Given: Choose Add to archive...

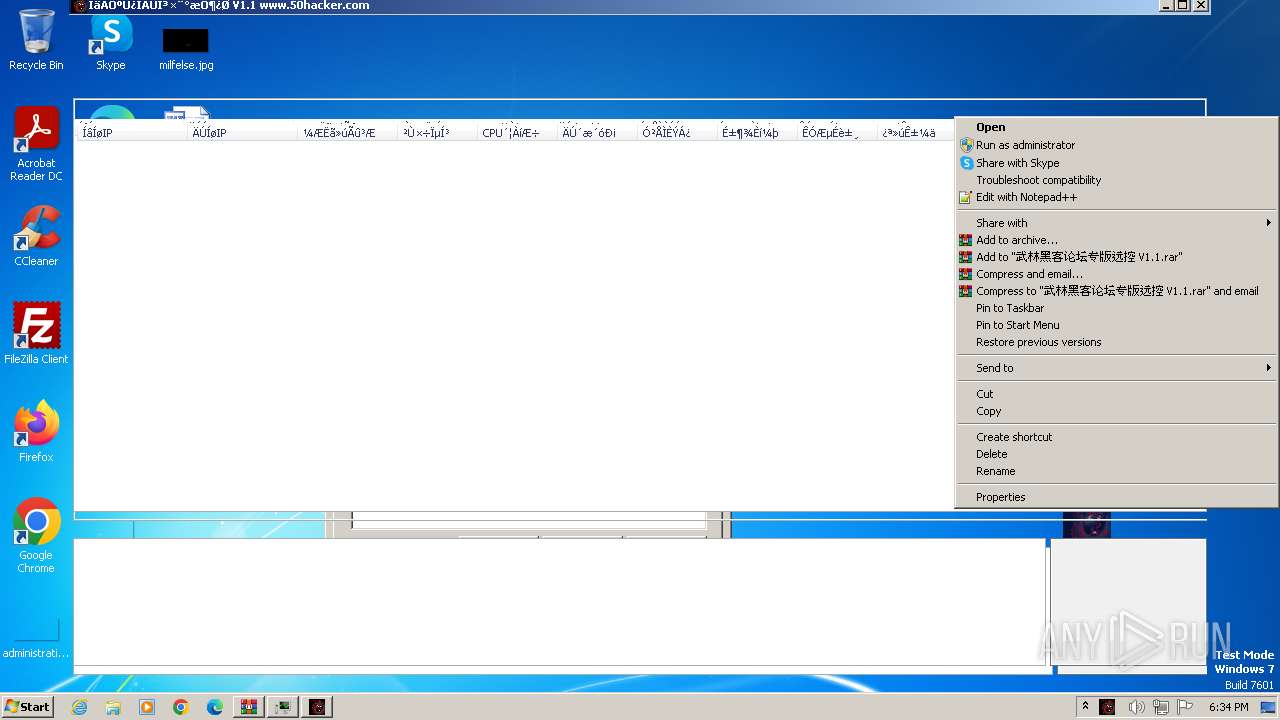Looking at the screenshot, I should (x=1115, y=240).
